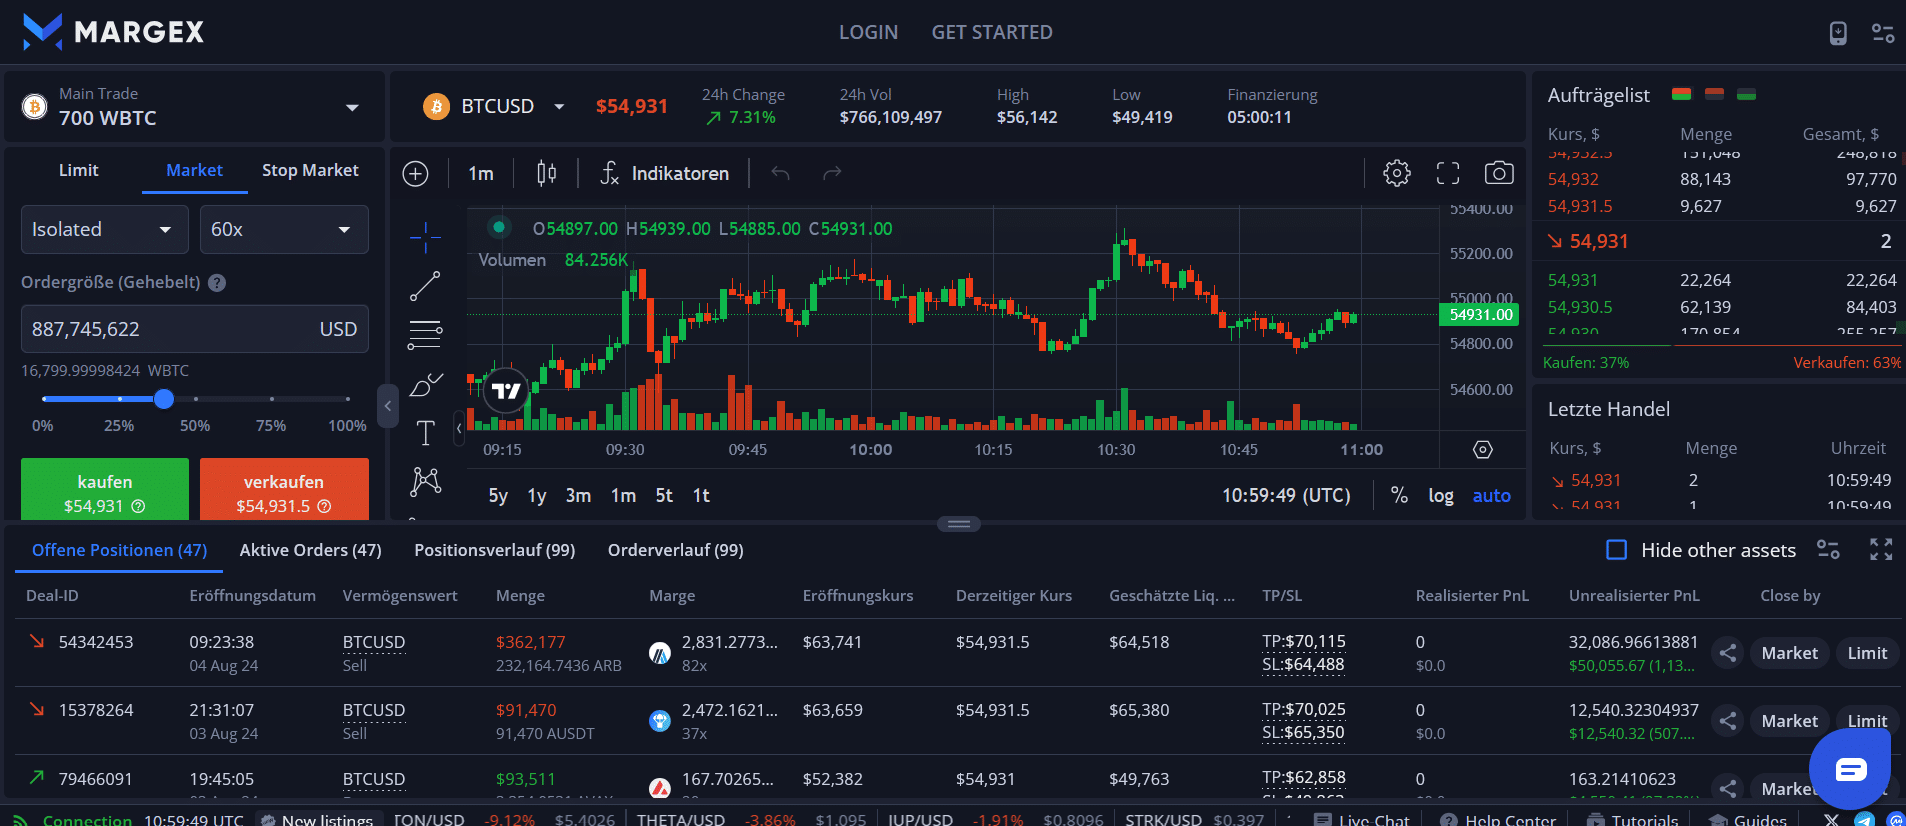Open BTCUSD pair dropdown

coord(559,107)
